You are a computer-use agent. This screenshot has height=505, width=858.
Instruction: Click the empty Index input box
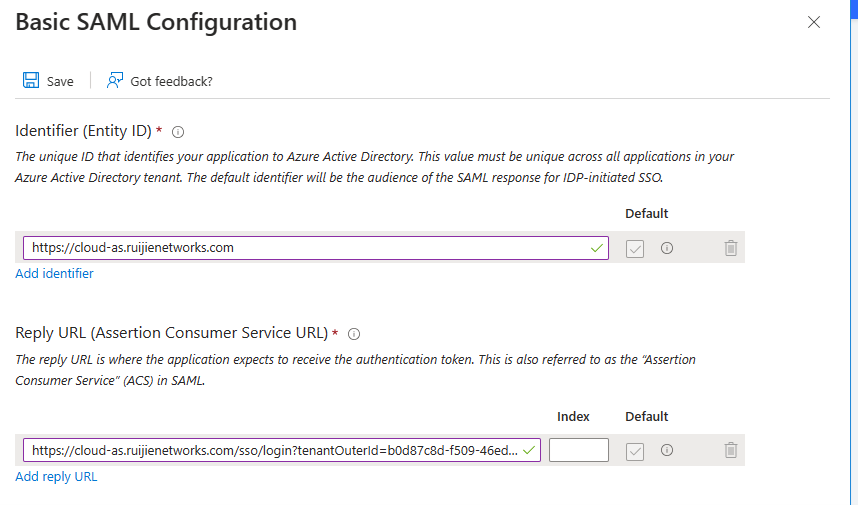click(x=579, y=450)
